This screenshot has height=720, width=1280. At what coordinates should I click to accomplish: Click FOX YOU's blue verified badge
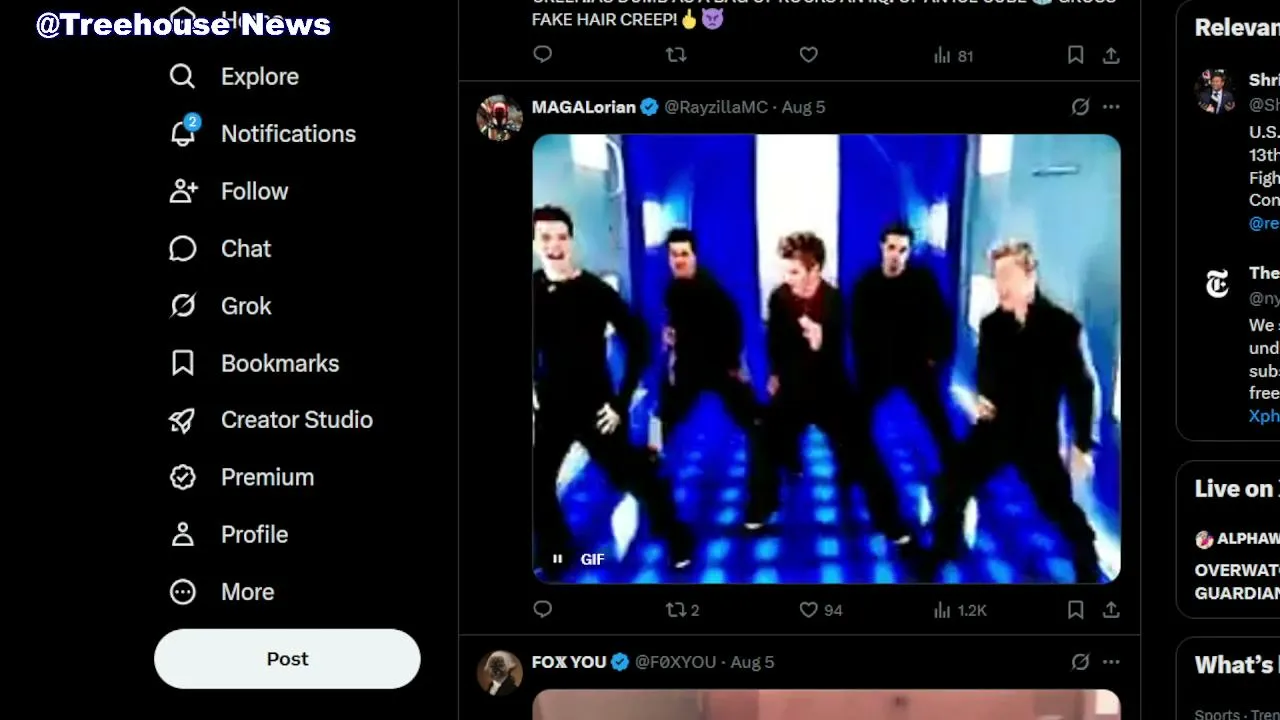click(620, 662)
